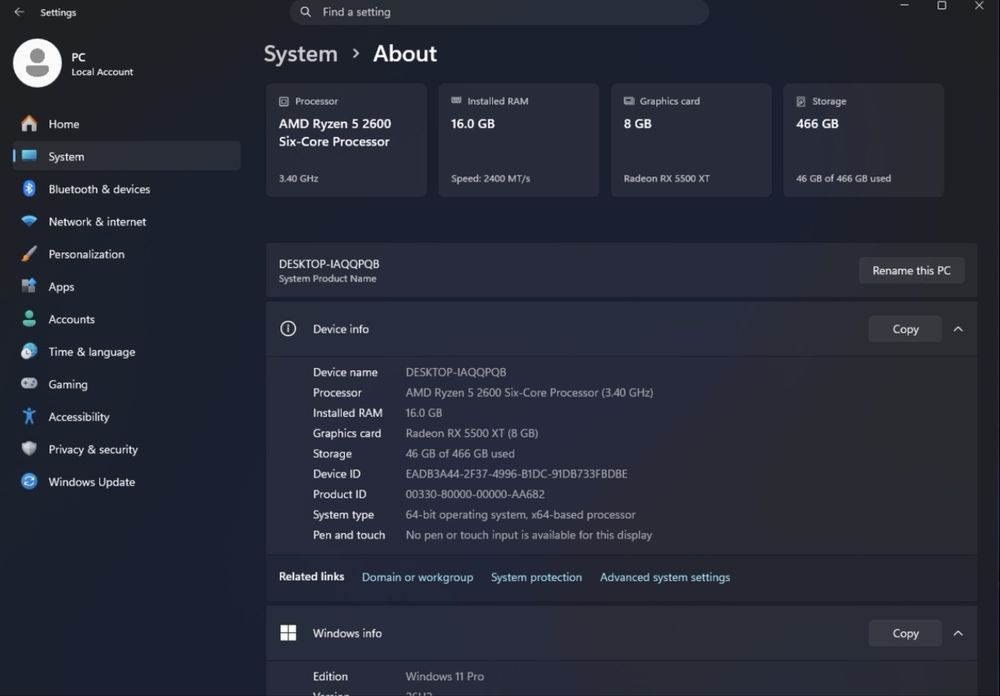
Task: Click the 466 GB storage card value
Action: click(x=817, y=124)
